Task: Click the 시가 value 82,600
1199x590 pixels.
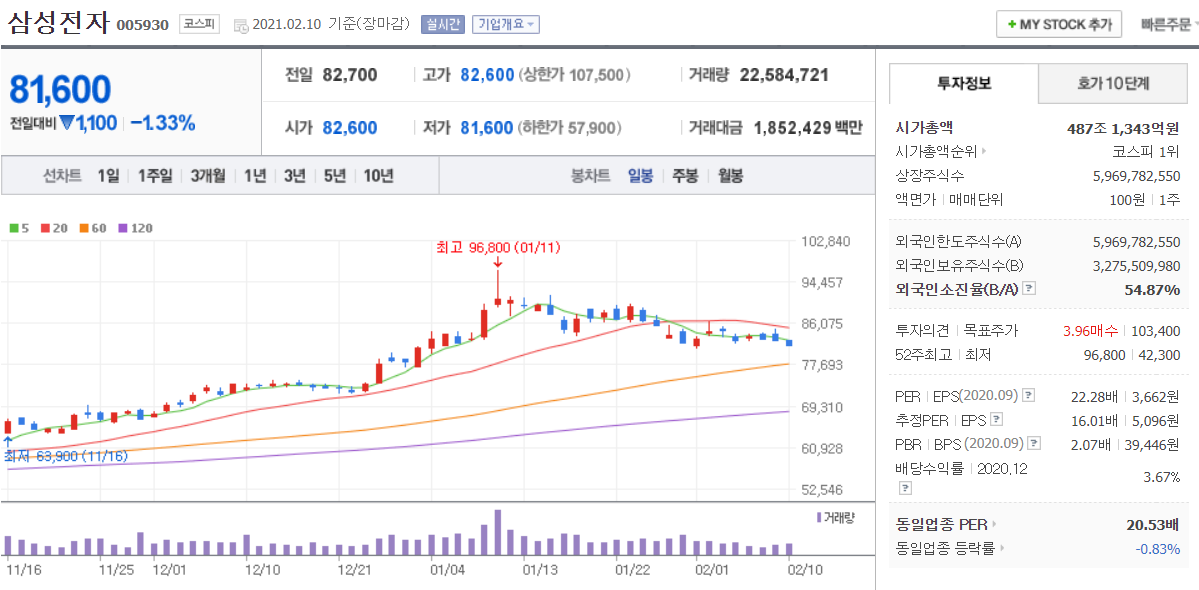Action: 350,128
